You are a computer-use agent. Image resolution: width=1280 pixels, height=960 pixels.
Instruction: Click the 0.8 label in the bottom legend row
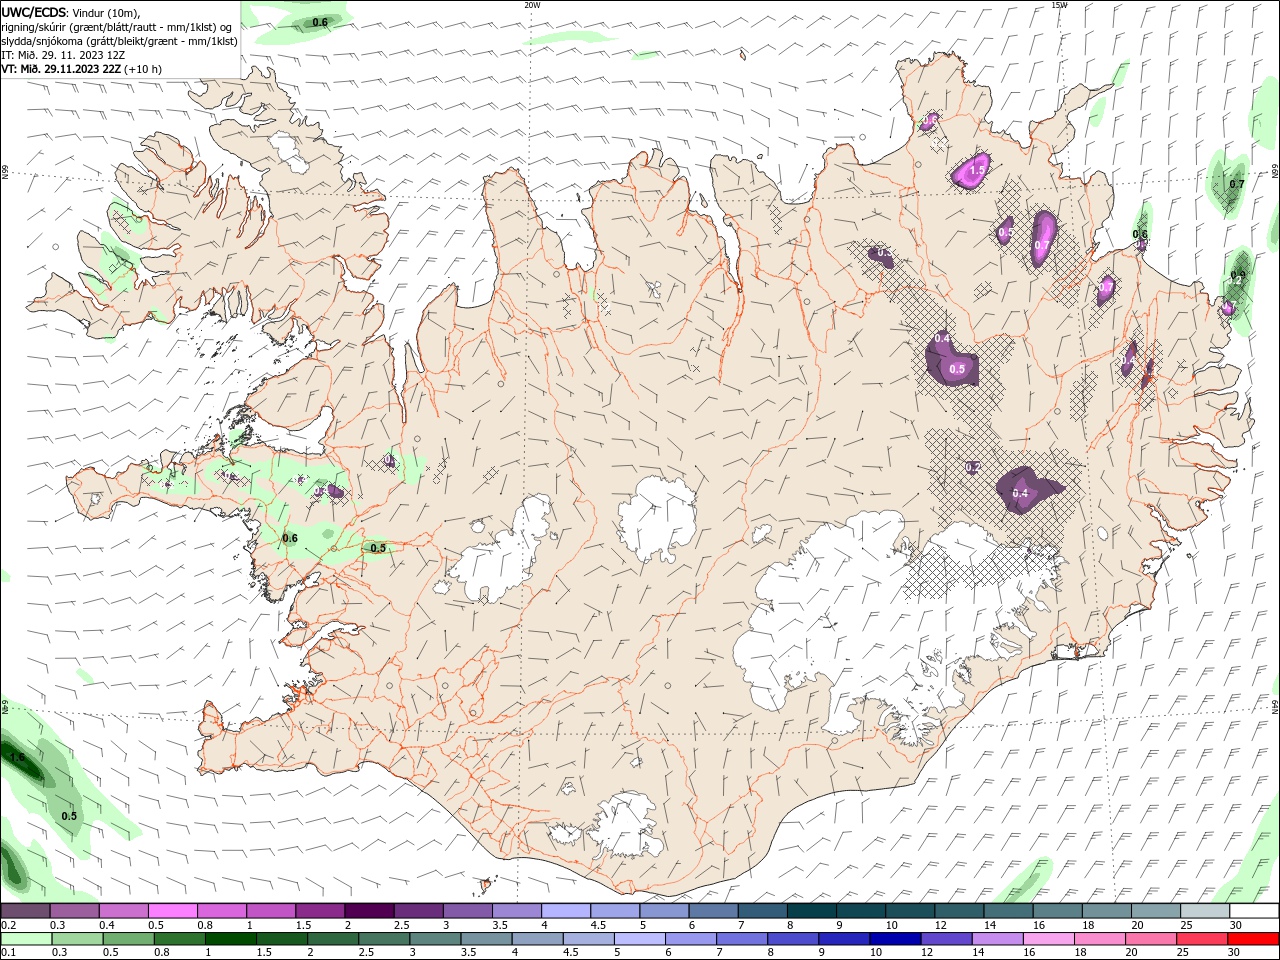pos(162,953)
